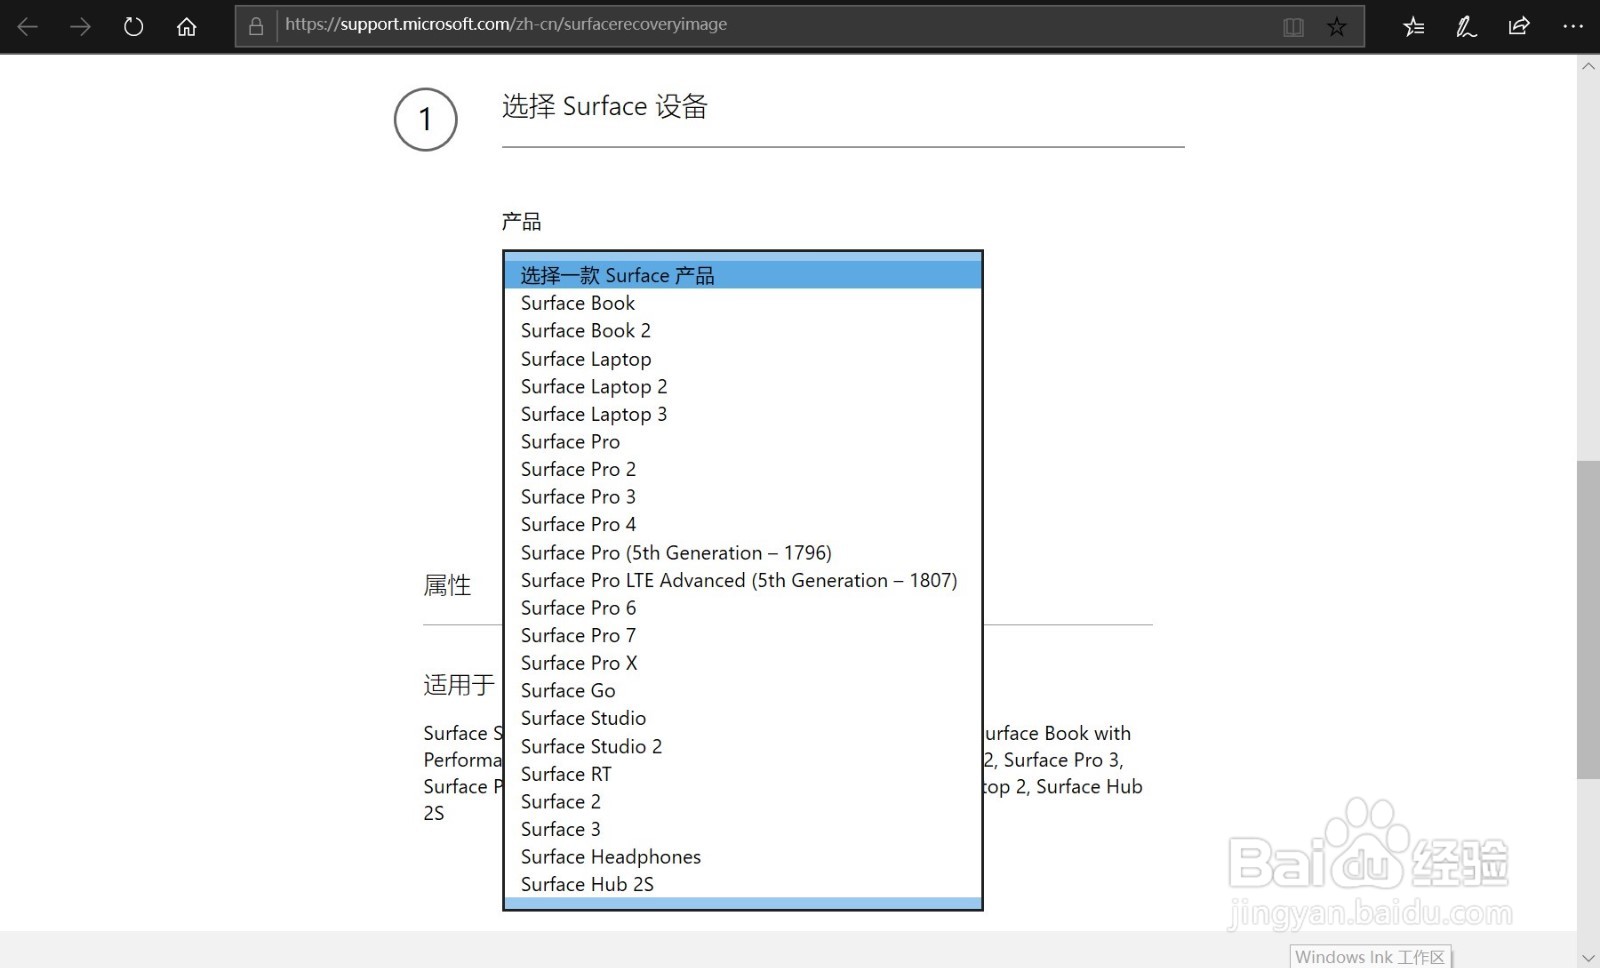Select Surface Laptop option
The height and width of the screenshot is (968, 1600).
coord(743,359)
